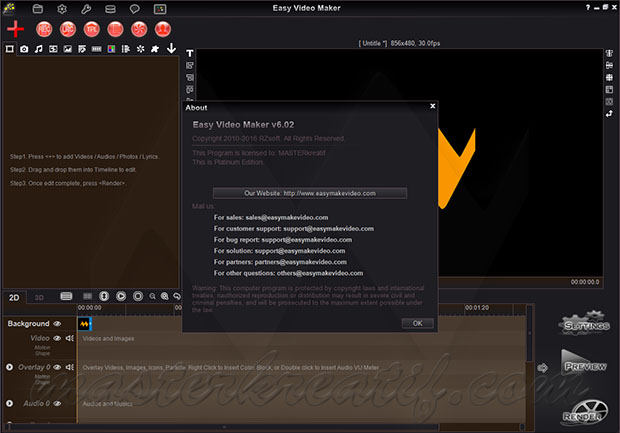
Task: Click the question mark help icon
Action: click(x=588, y=7)
